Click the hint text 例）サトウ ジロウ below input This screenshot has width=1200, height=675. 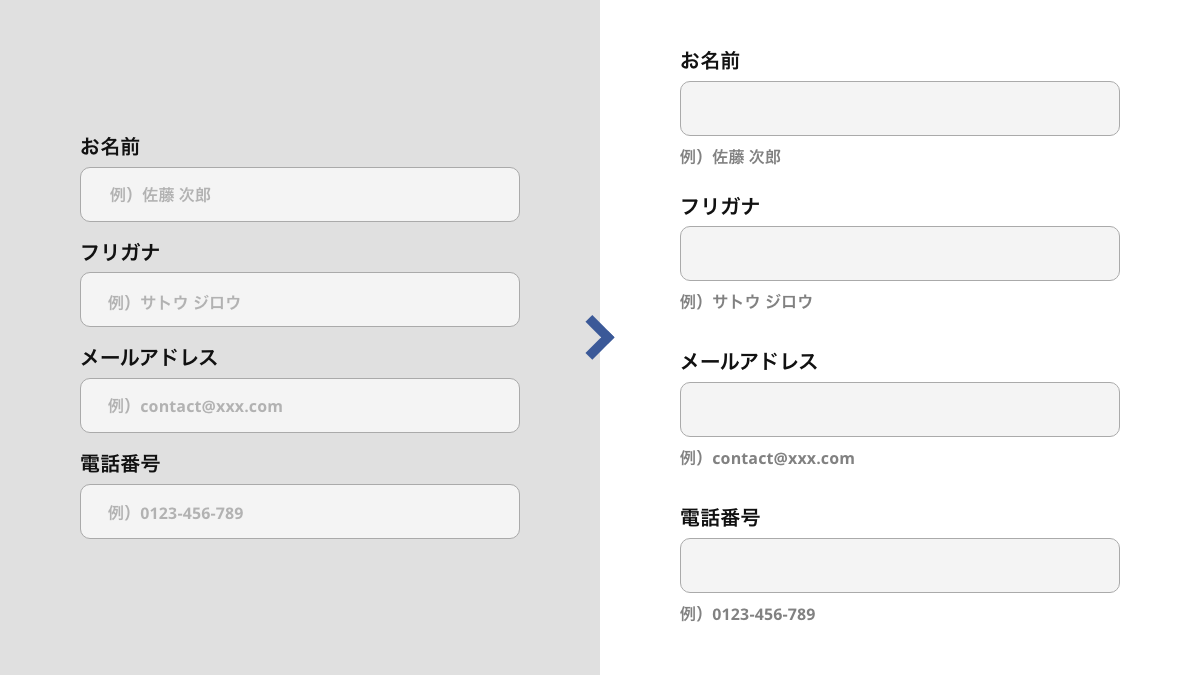point(746,301)
